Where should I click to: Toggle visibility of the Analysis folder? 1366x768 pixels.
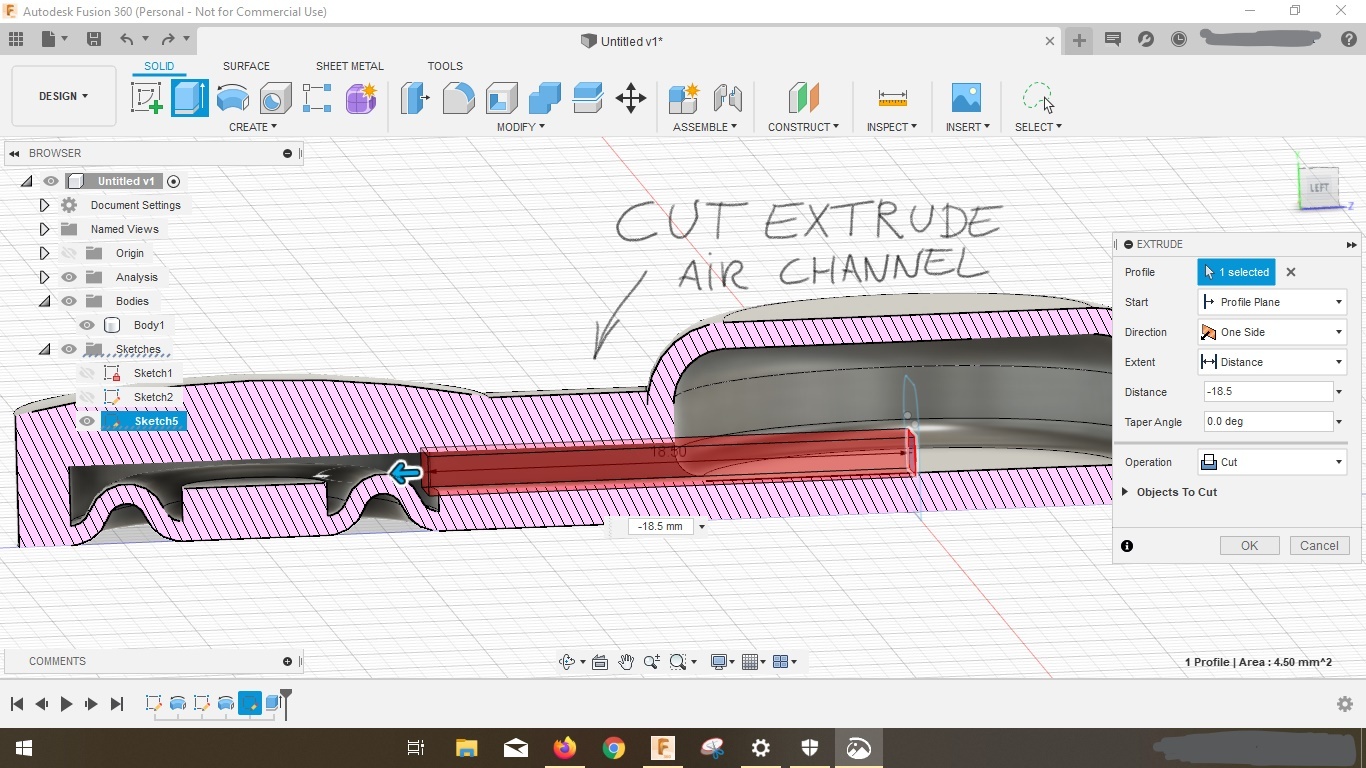pyautogui.click(x=69, y=277)
